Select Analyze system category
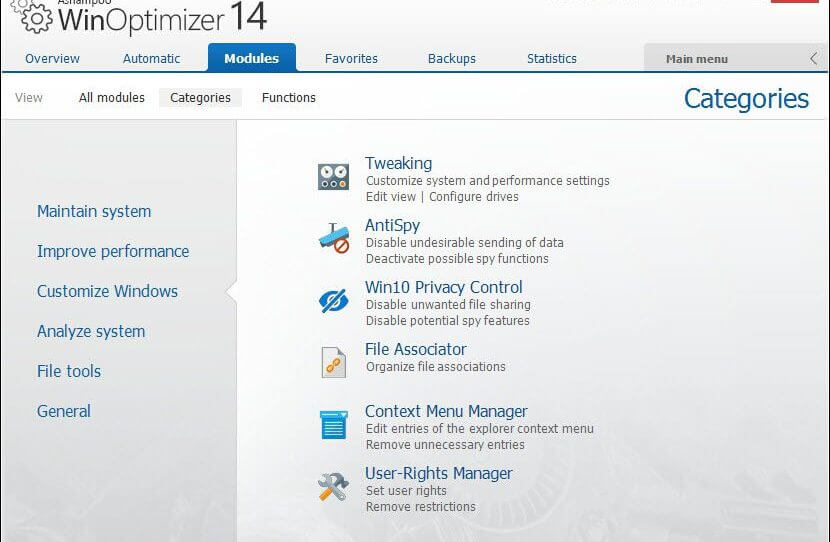The image size is (830, 542). pos(91,331)
